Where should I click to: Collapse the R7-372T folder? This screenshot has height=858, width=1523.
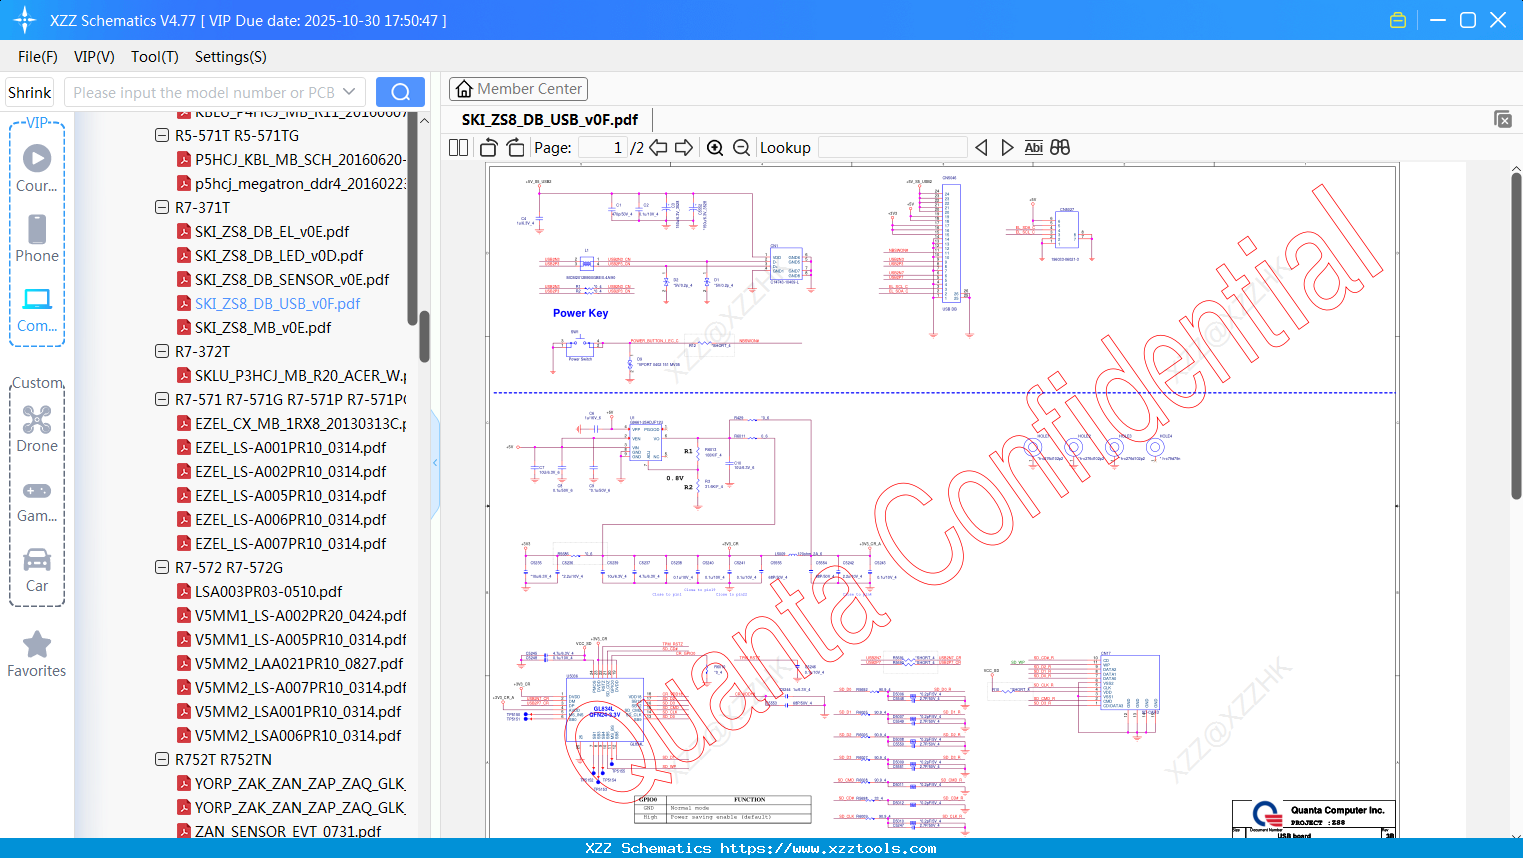(162, 351)
